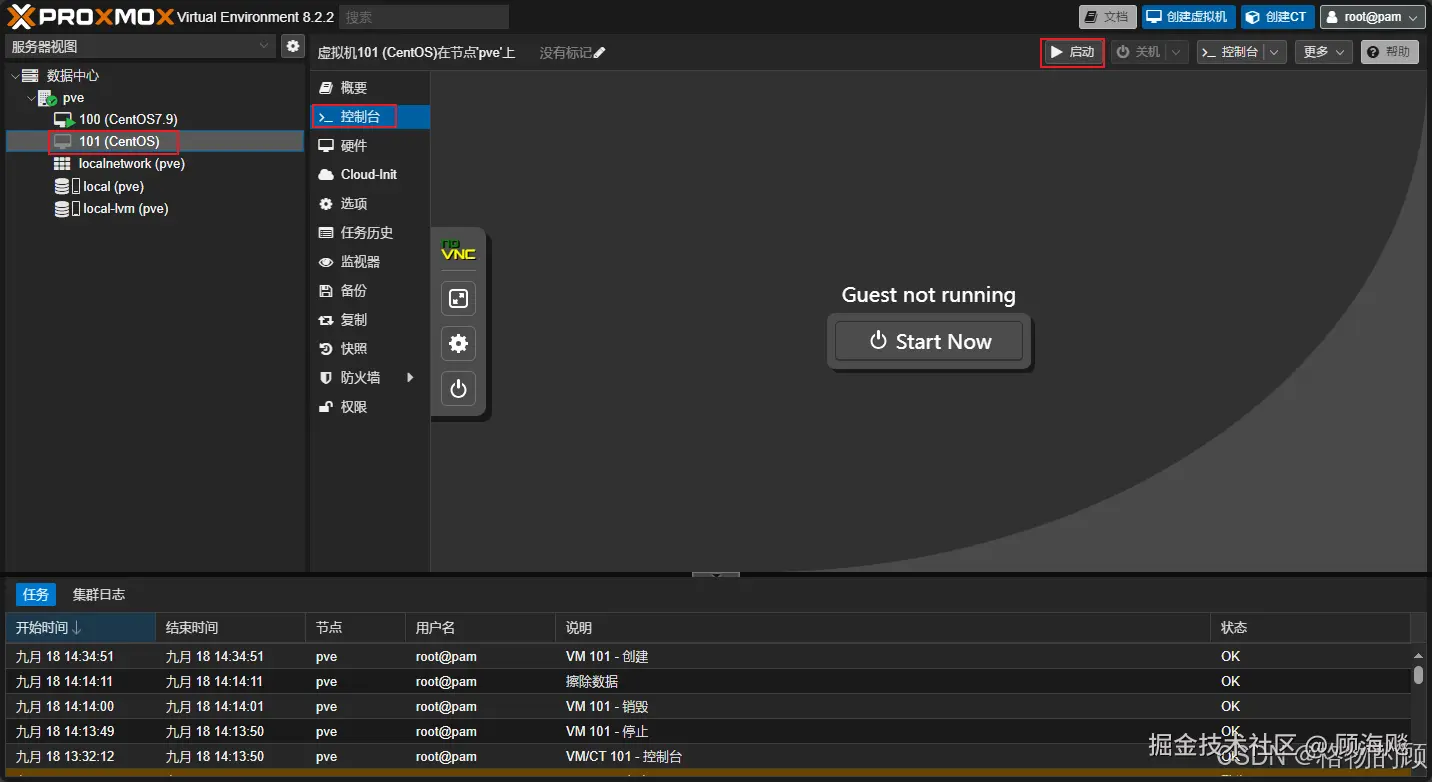The height and width of the screenshot is (782, 1432).
Task: Open the 备份 backup menu item
Action: 370,290
